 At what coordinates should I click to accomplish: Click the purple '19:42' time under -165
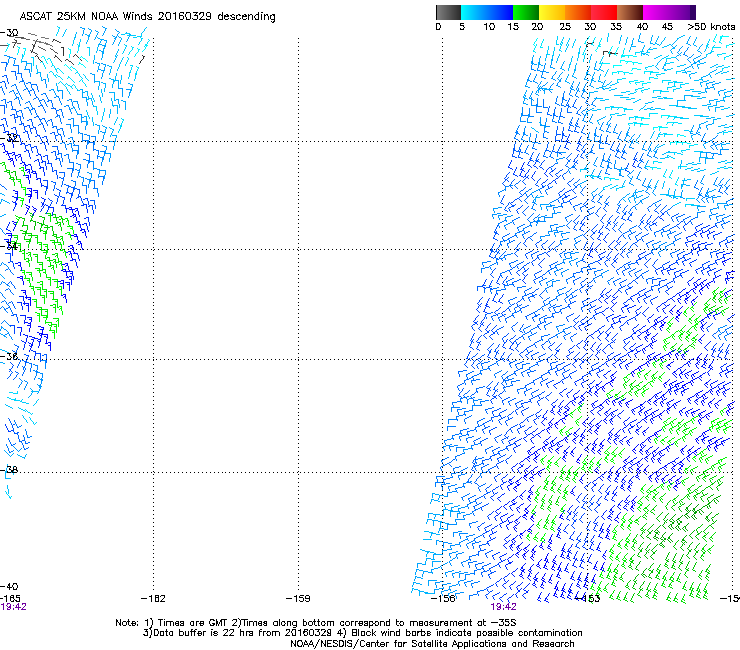(x=13, y=607)
